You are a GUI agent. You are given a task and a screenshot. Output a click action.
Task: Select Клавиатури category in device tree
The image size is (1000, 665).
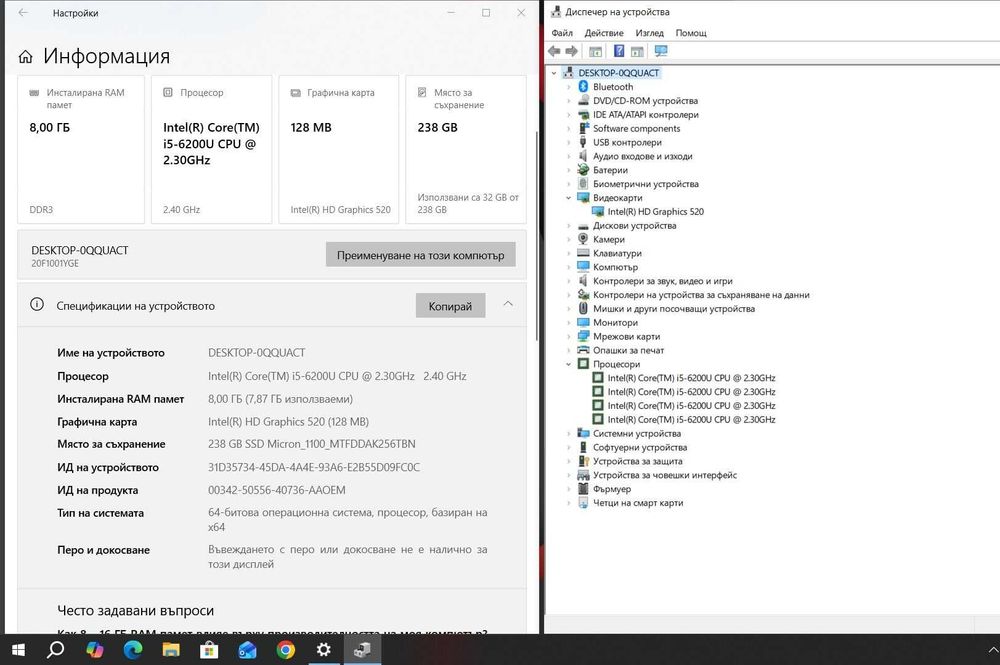click(617, 254)
